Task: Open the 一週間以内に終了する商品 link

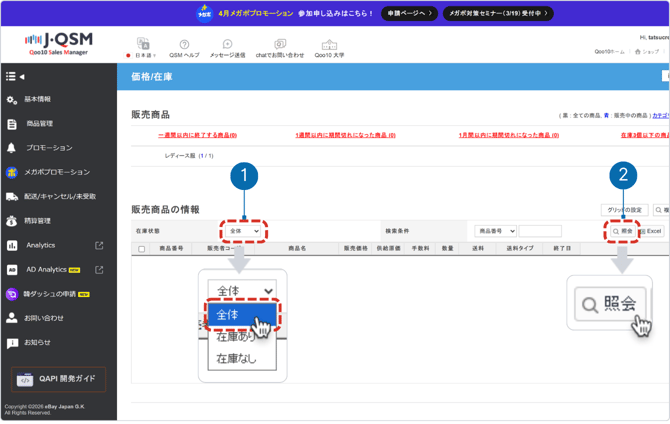Action: pos(197,135)
